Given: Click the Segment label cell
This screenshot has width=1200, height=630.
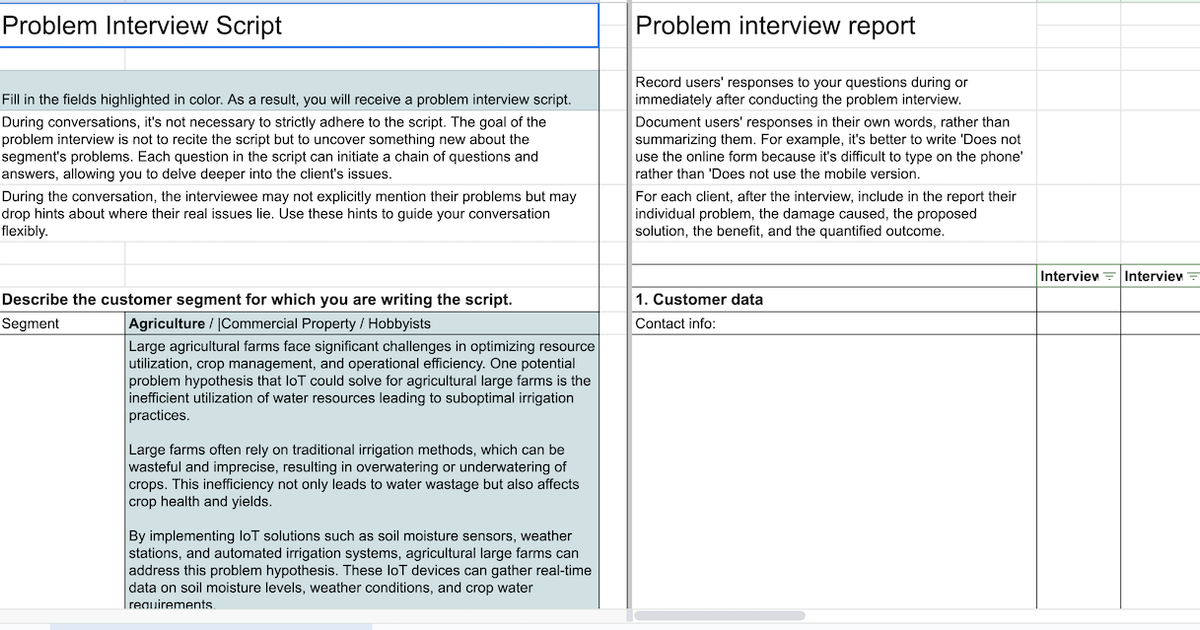Looking at the screenshot, I should click(x=60, y=323).
